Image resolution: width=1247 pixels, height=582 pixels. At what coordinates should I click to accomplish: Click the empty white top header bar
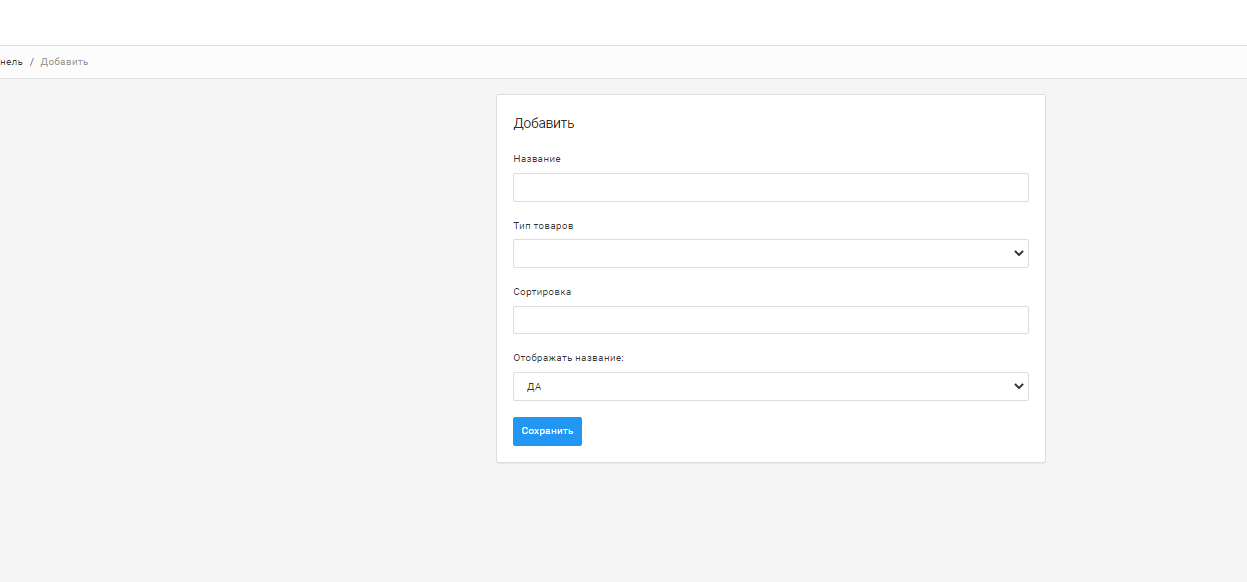coord(620,22)
